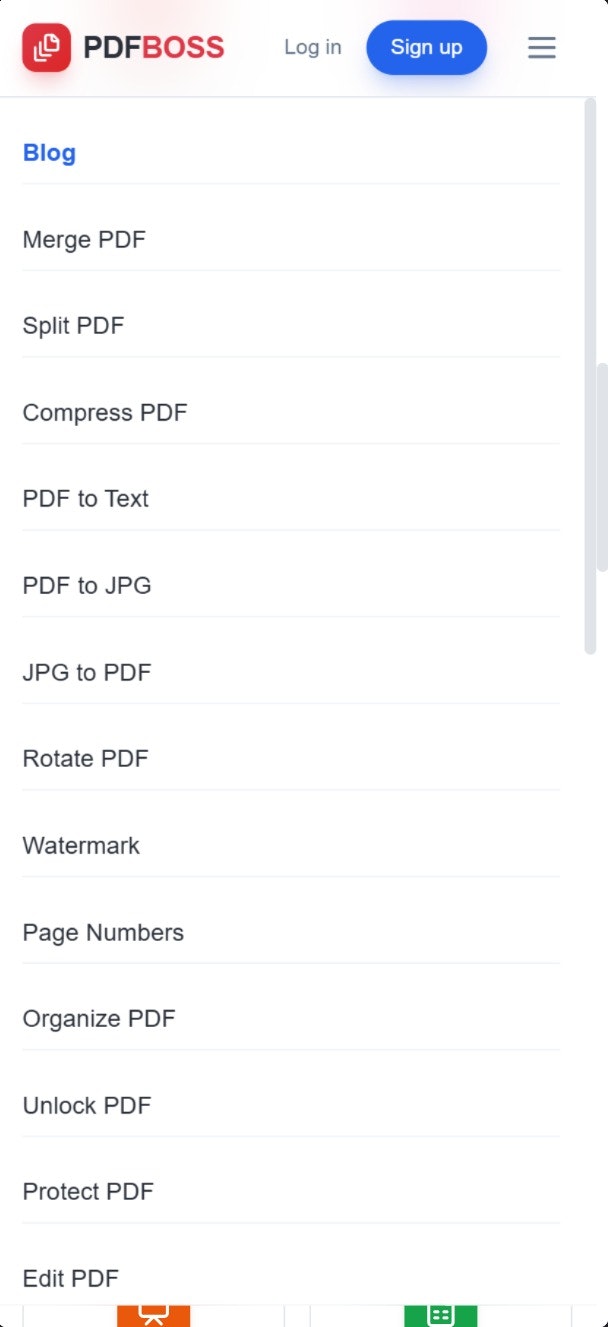Select the Protect PDF option
The width and height of the screenshot is (608, 1327).
pyautogui.click(x=88, y=1191)
